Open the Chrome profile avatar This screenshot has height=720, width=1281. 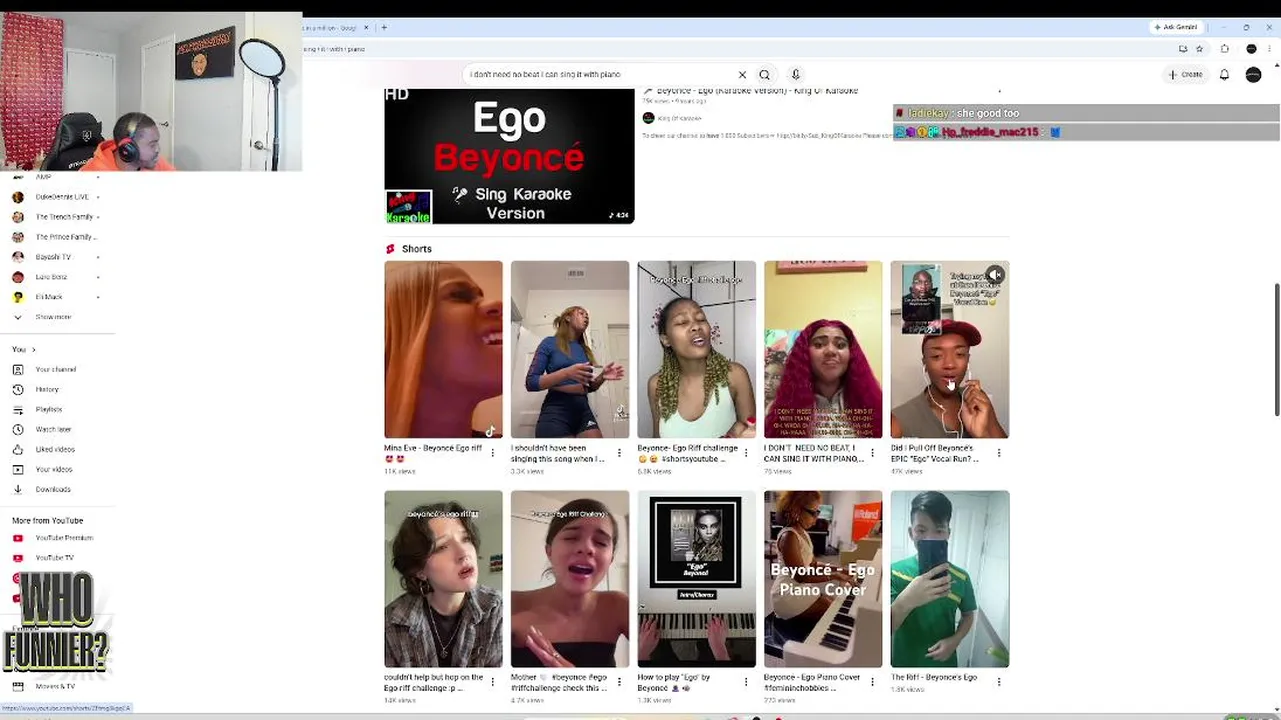pyautogui.click(x=1251, y=48)
